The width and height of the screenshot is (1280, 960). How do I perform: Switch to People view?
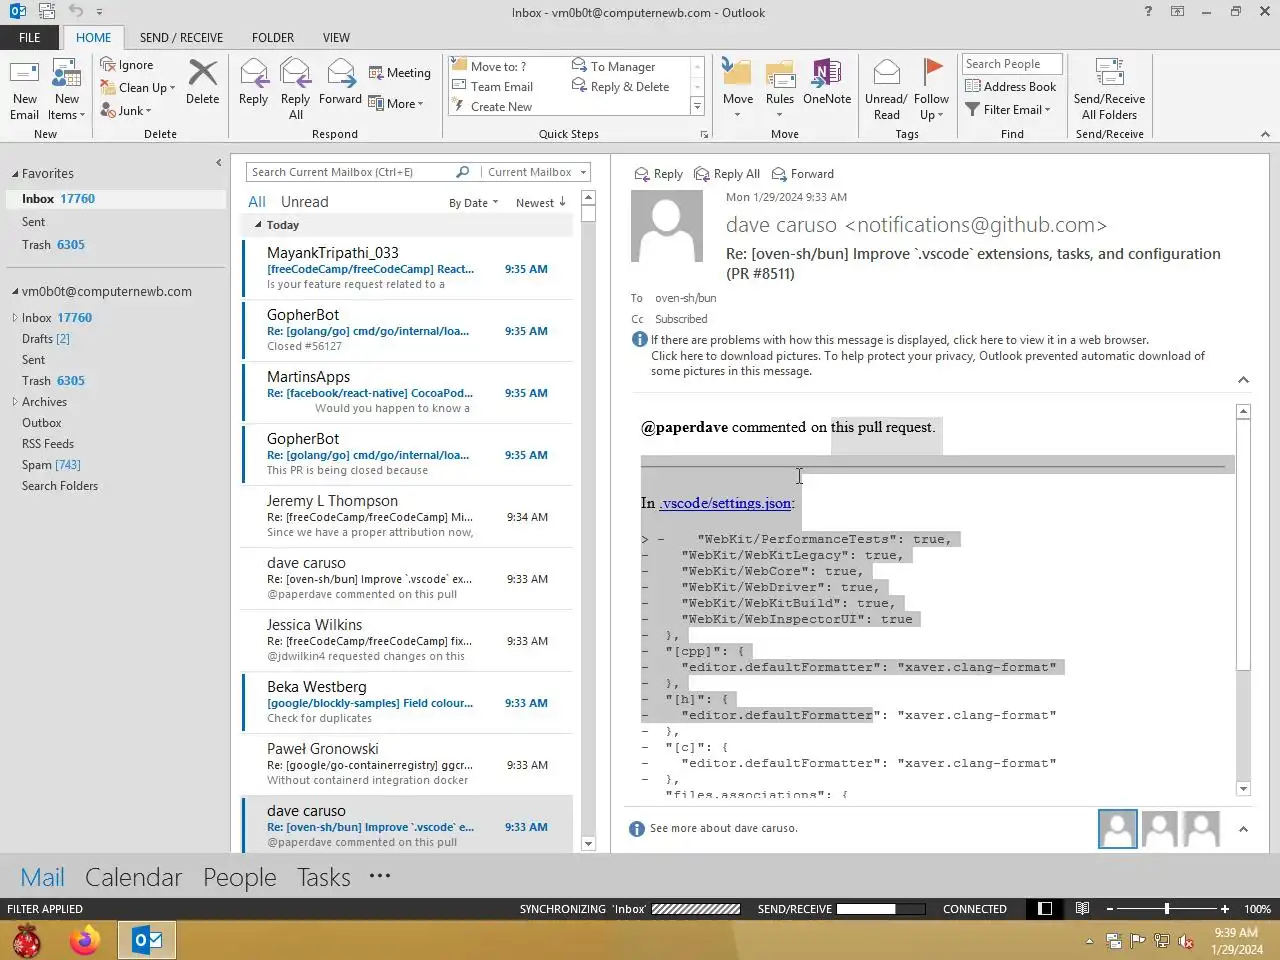240,877
